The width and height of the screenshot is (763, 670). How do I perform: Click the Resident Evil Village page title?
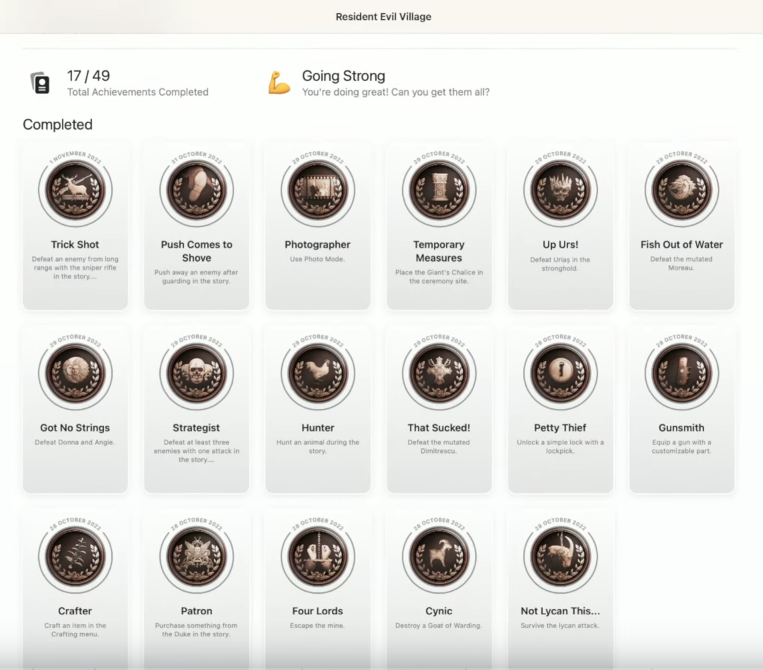(x=383, y=17)
